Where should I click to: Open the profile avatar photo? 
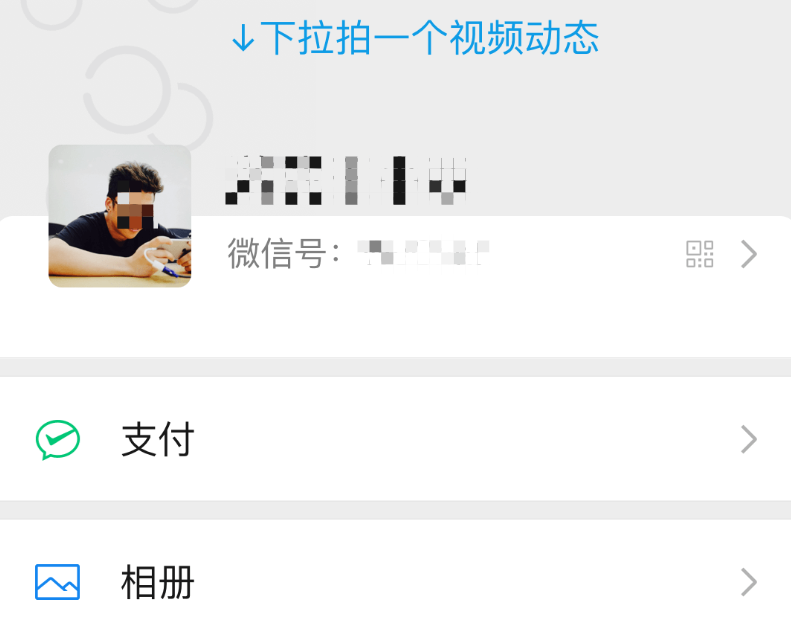[x=120, y=216]
